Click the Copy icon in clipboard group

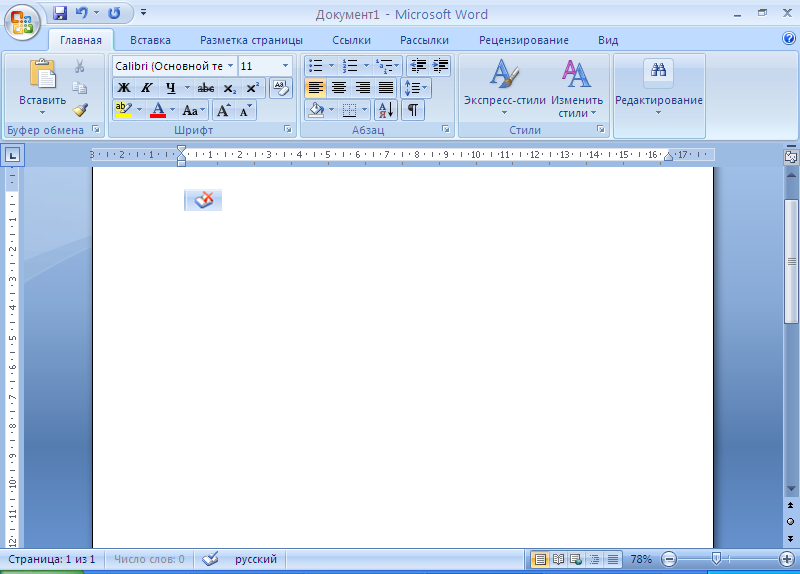pos(80,88)
